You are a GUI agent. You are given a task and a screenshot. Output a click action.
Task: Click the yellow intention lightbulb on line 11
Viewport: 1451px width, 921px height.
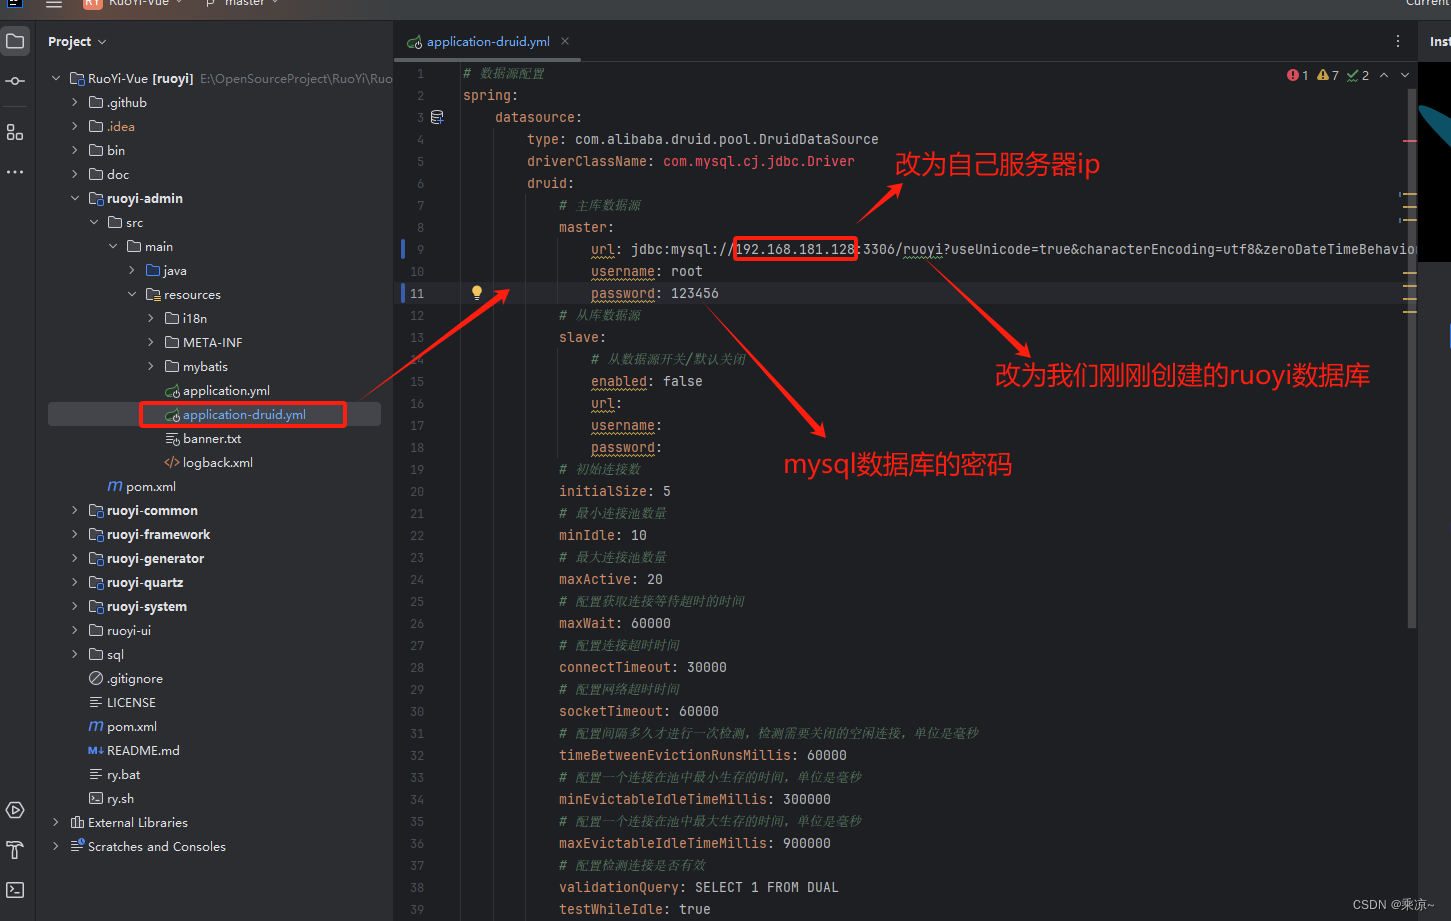pyautogui.click(x=477, y=293)
